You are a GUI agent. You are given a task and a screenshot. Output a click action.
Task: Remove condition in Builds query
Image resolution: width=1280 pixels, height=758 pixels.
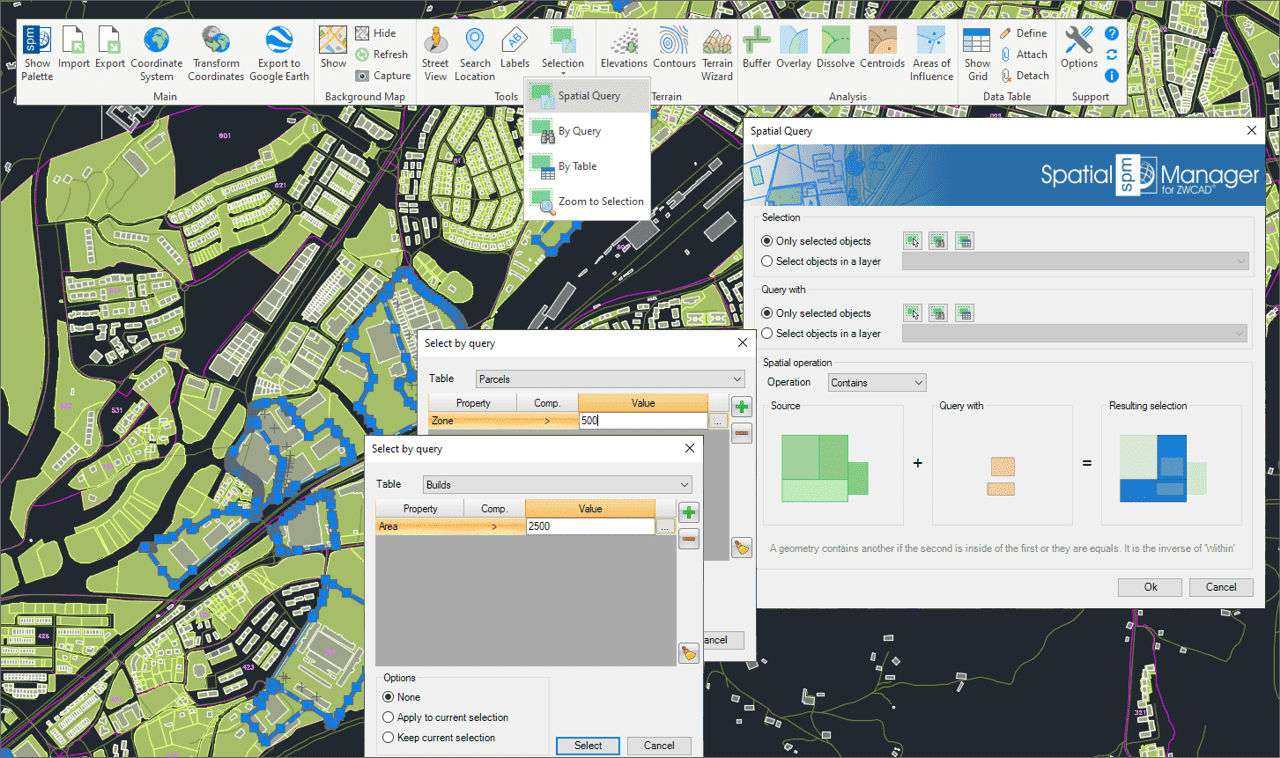coord(688,539)
